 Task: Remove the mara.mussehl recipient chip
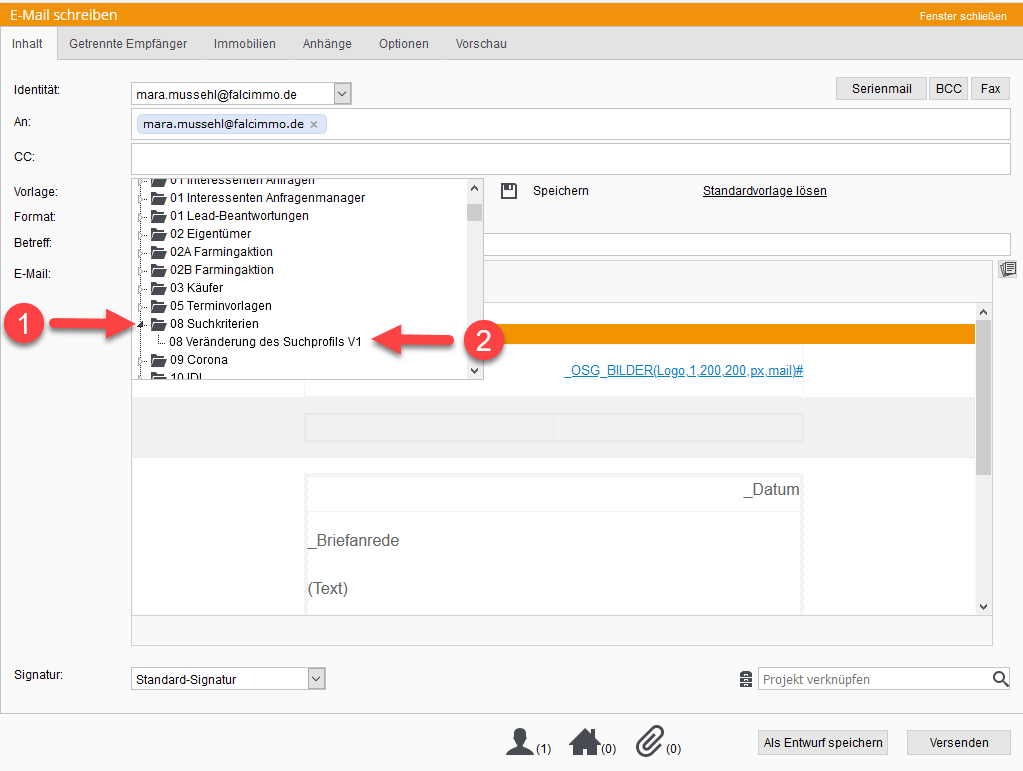tap(313, 125)
